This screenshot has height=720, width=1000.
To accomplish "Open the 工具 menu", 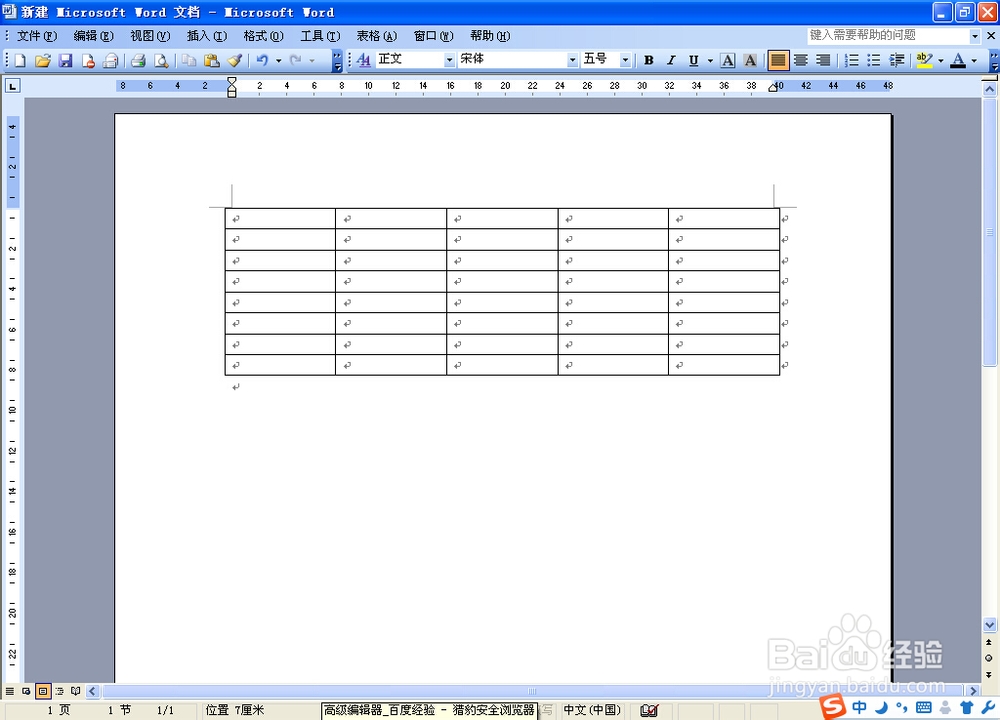I will pos(320,36).
